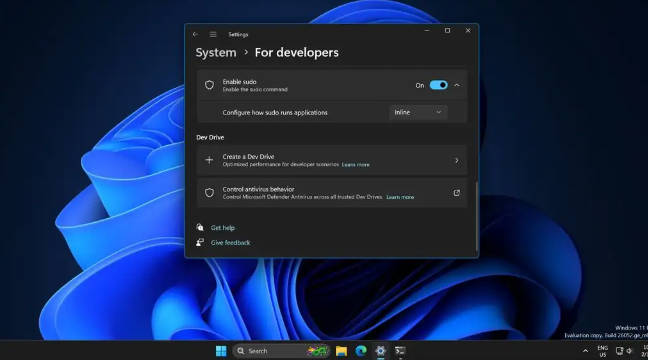The width and height of the screenshot is (648, 360).
Task: Click the Settings gear icon in taskbar
Action: click(x=380, y=351)
